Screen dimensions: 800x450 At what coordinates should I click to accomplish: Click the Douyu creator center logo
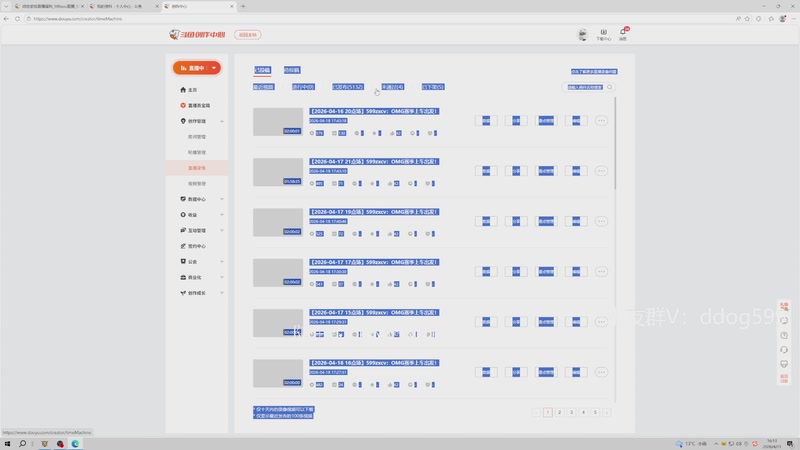coord(197,35)
